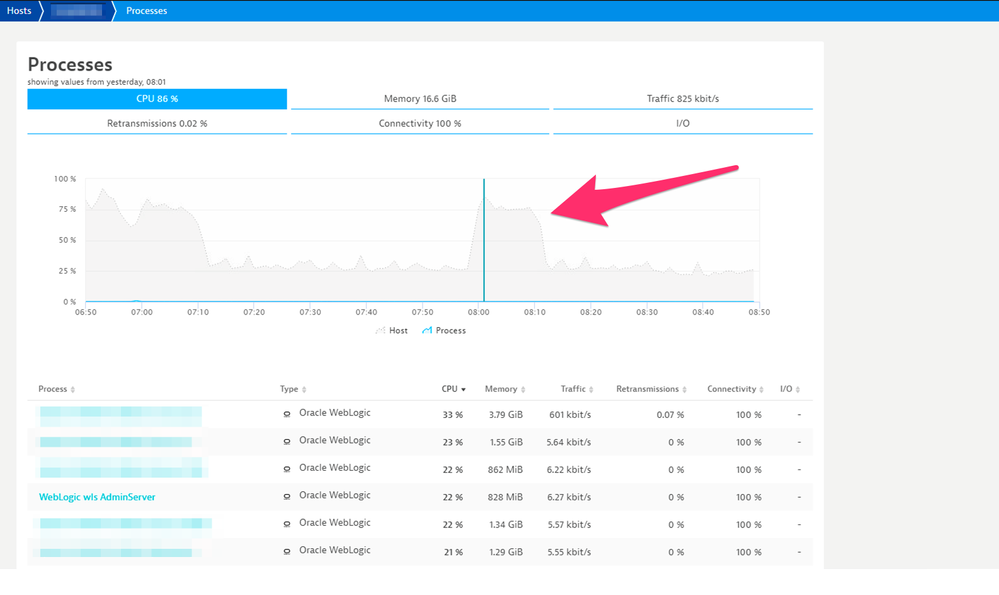The width and height of the screenshot is (999, 595).
Task: Select the Connectivity 100 % tab
Action: coord(420,124)
